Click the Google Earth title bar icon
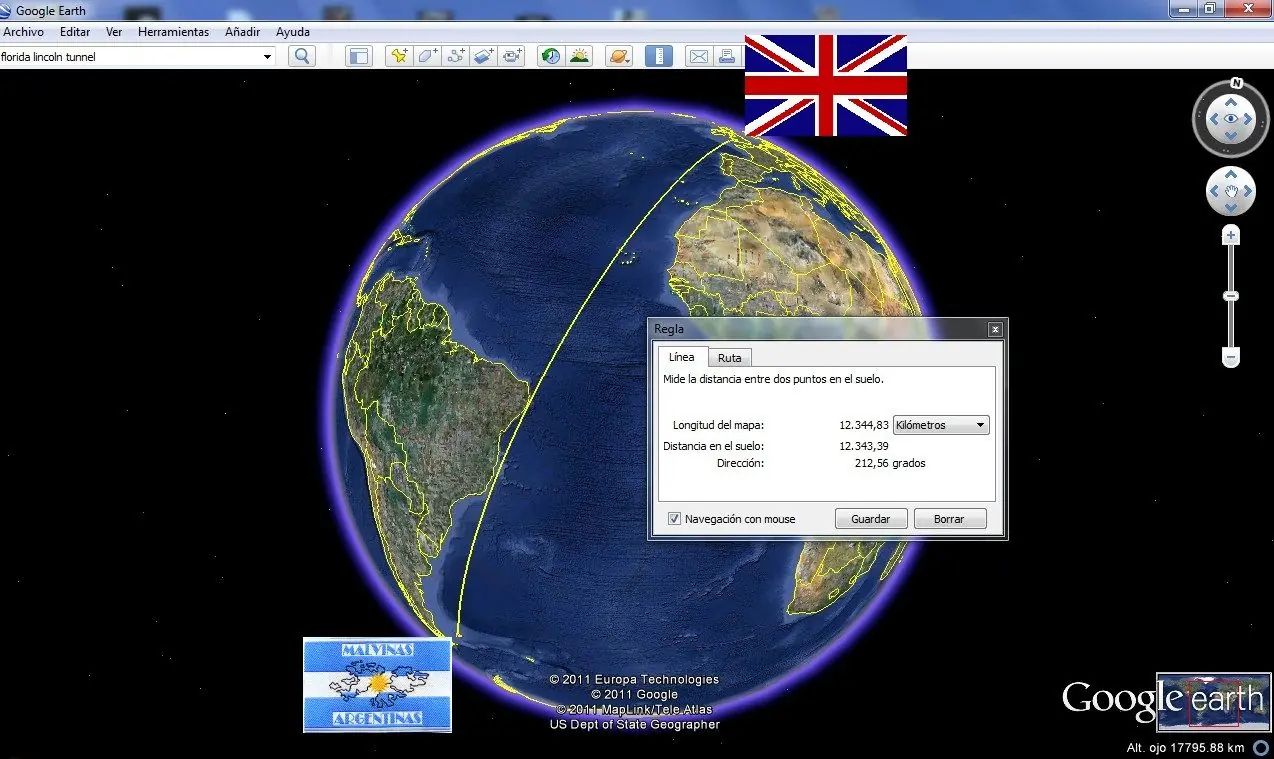 coord(7,10)
